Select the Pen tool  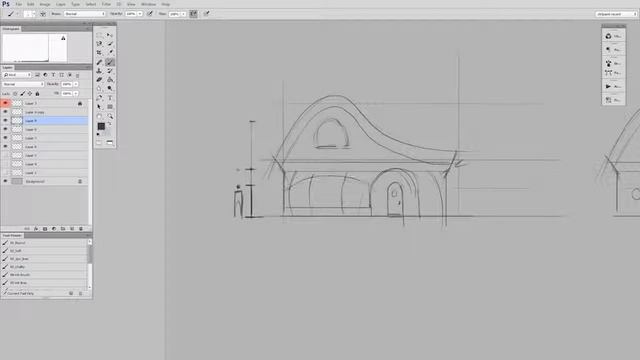click(99, 98)
